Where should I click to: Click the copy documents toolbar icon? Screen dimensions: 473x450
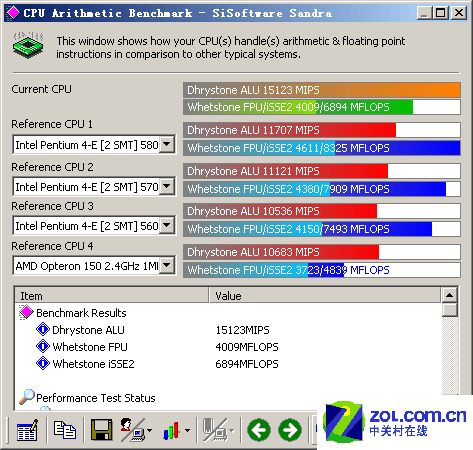pos(65,430)
